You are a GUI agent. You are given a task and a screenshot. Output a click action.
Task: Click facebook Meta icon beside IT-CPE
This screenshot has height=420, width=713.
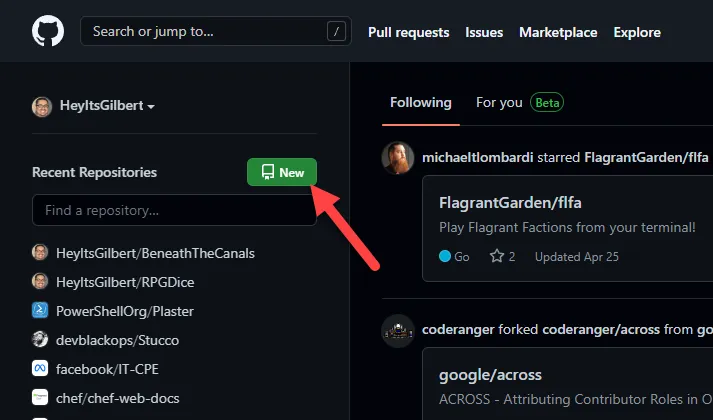(40, 368)
